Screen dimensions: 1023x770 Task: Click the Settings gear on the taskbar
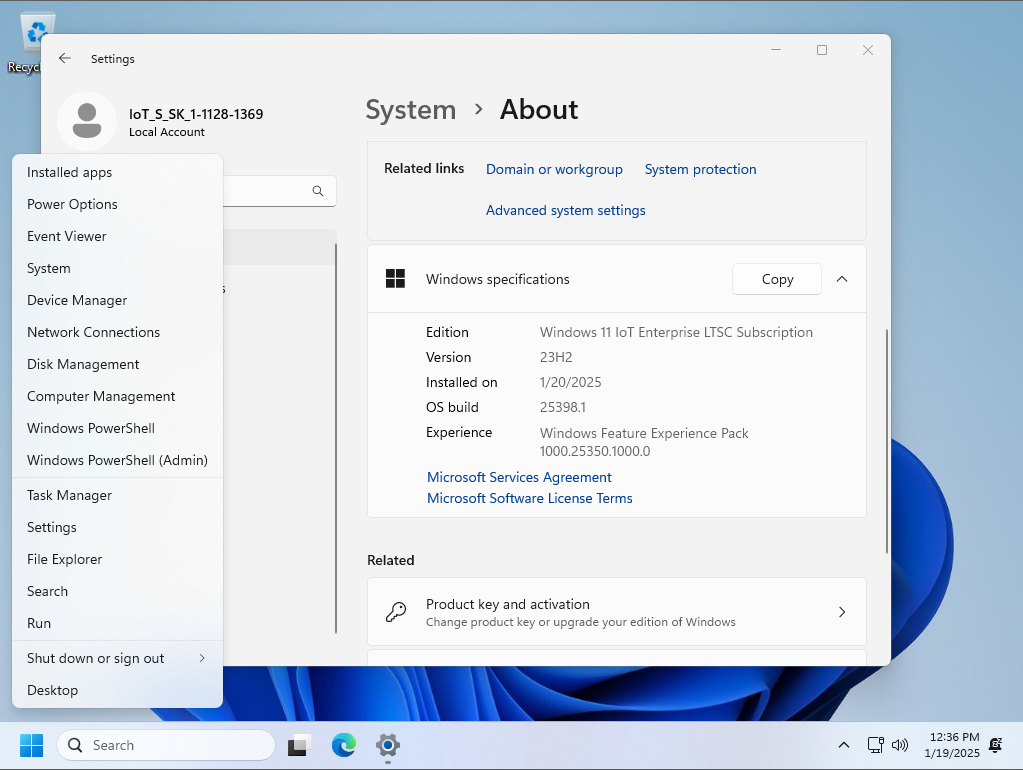(388, 745)
